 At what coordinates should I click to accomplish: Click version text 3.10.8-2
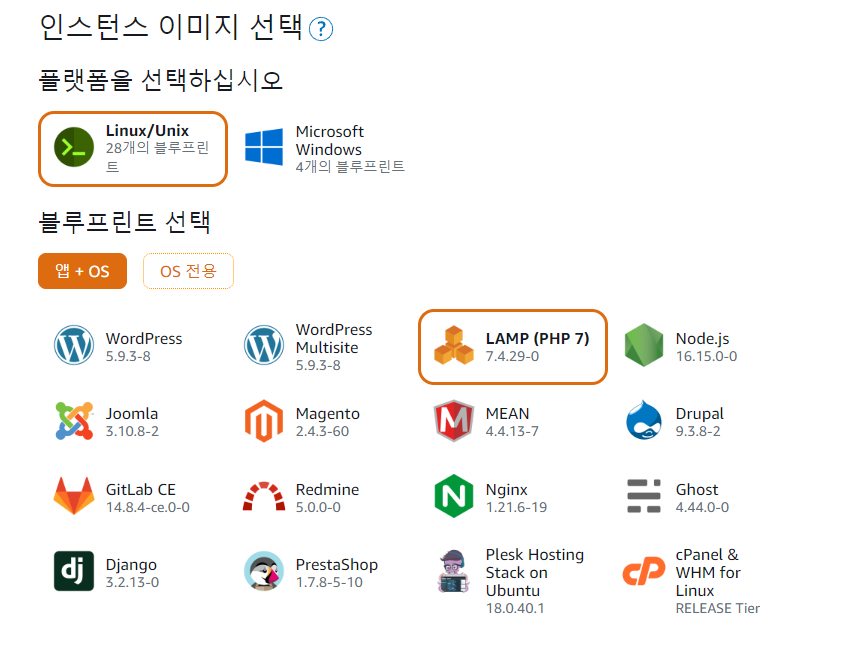click(x=132, y=431)
